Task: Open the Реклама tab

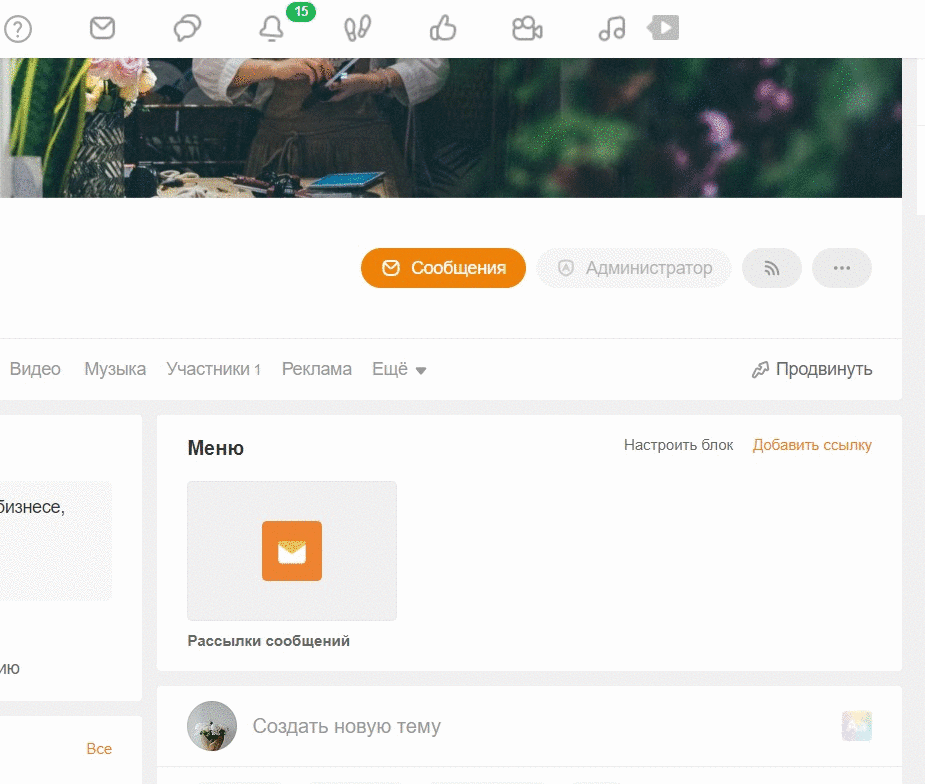Action: click(316, 369)
